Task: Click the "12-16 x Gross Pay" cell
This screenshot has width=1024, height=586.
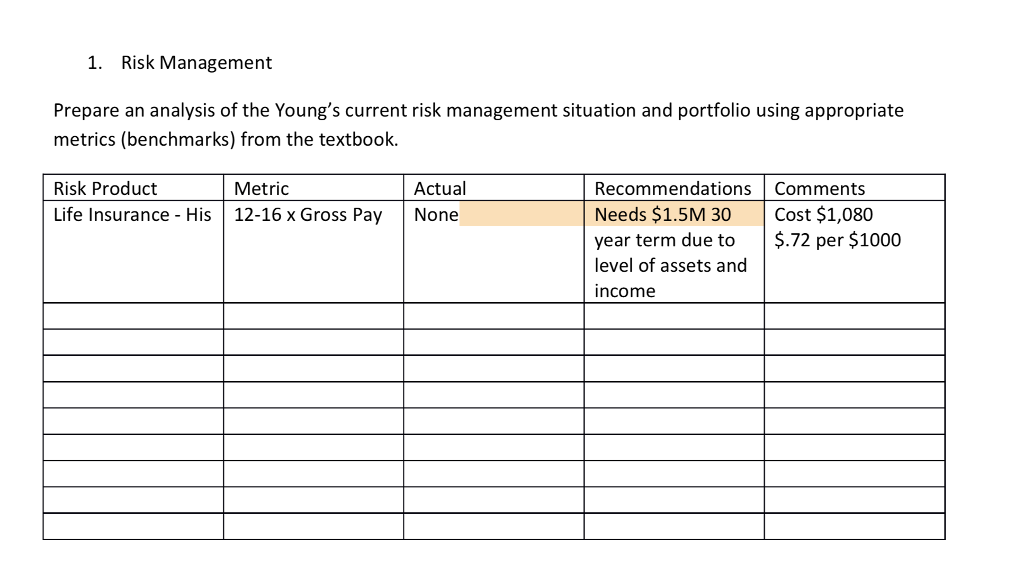Action: [x=308, y=215]
